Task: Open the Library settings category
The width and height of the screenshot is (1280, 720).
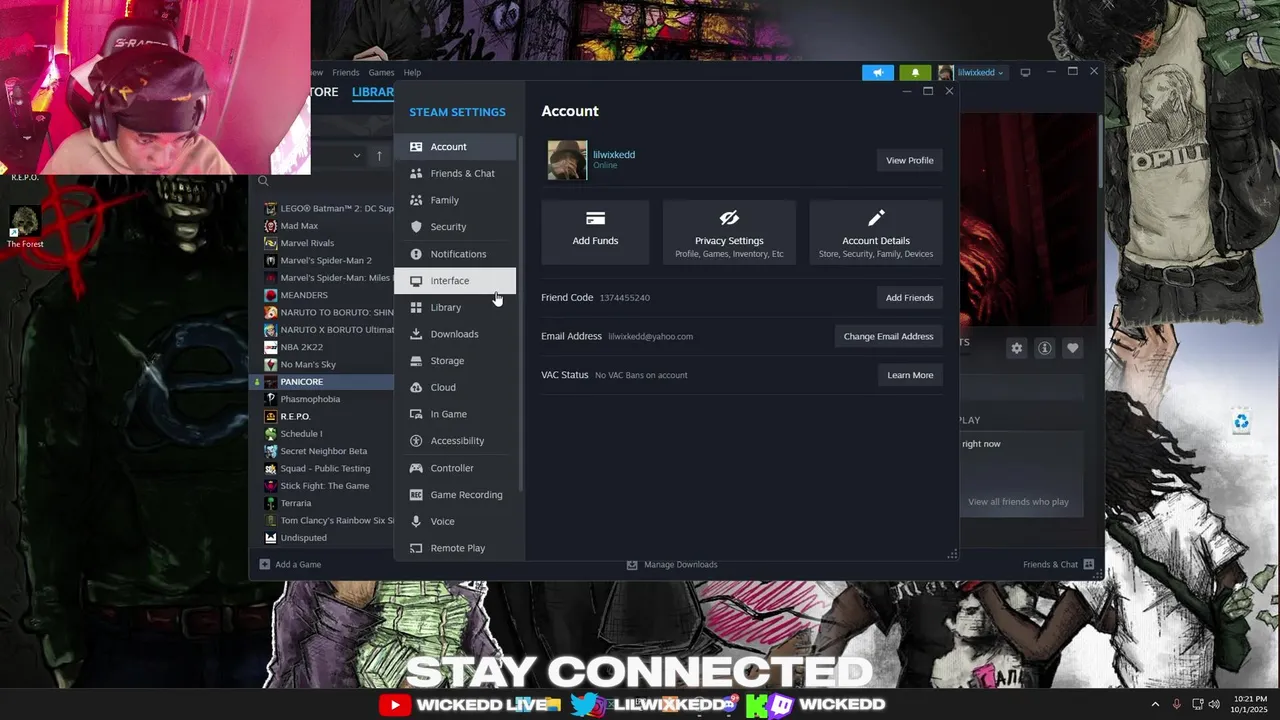Action: click(x=455, y=307)
